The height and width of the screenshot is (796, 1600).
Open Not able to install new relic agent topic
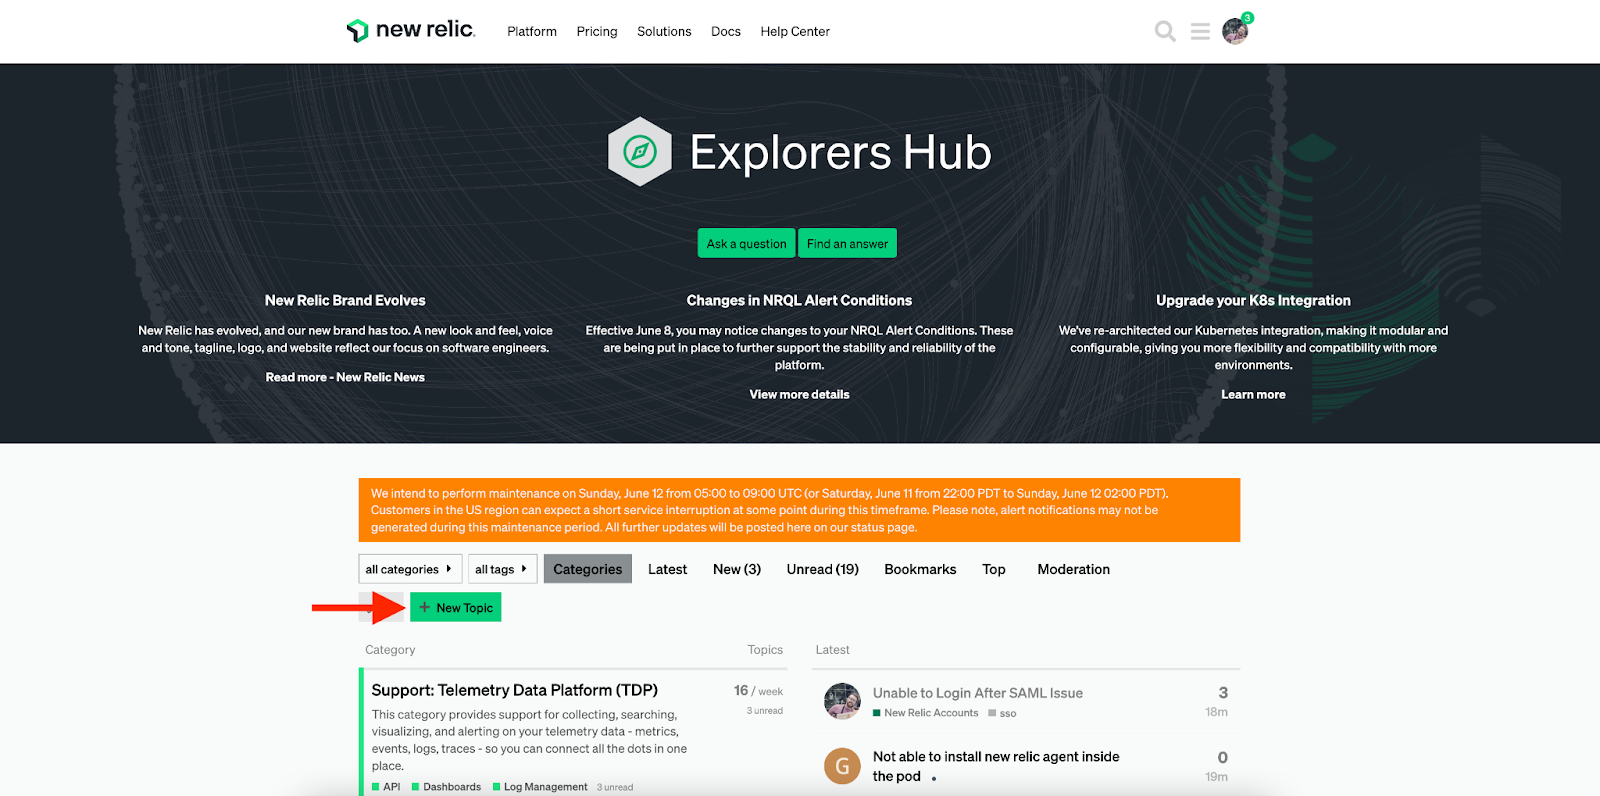(996, 766)
